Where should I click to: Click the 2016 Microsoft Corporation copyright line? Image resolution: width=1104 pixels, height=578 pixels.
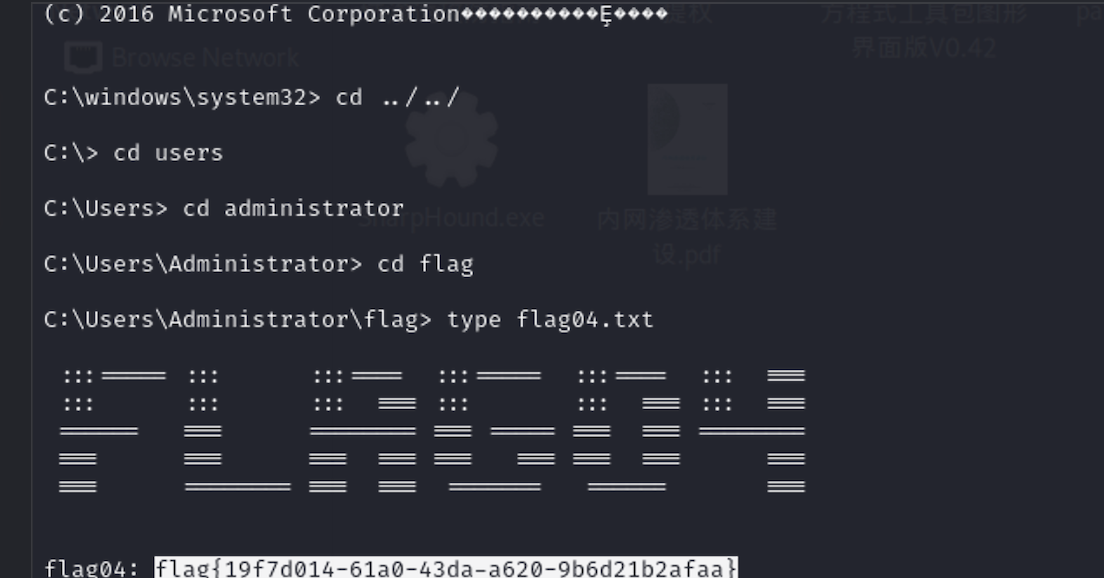(x=356, y=14)
